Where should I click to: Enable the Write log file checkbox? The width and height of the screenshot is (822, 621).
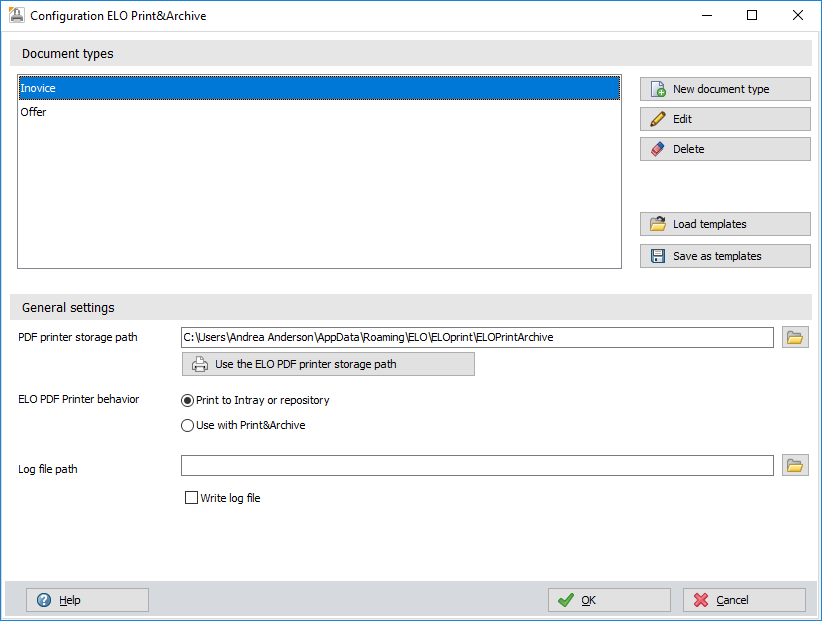[x=191, y=497]
